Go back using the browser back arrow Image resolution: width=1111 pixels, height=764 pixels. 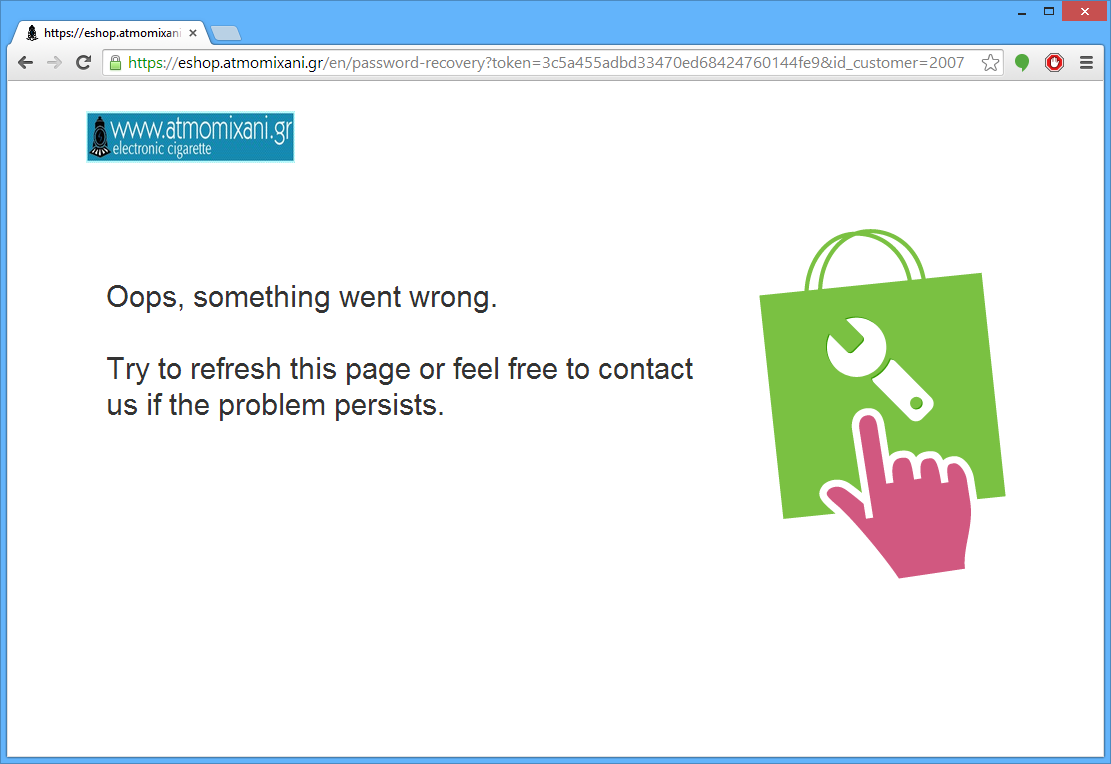coord(26,62)
